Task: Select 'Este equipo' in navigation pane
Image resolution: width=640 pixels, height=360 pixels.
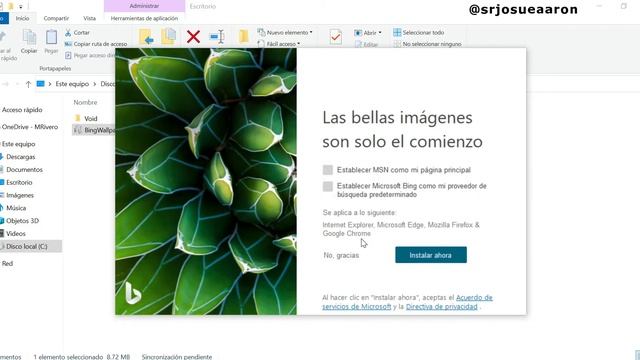Action: coord(18,144)
